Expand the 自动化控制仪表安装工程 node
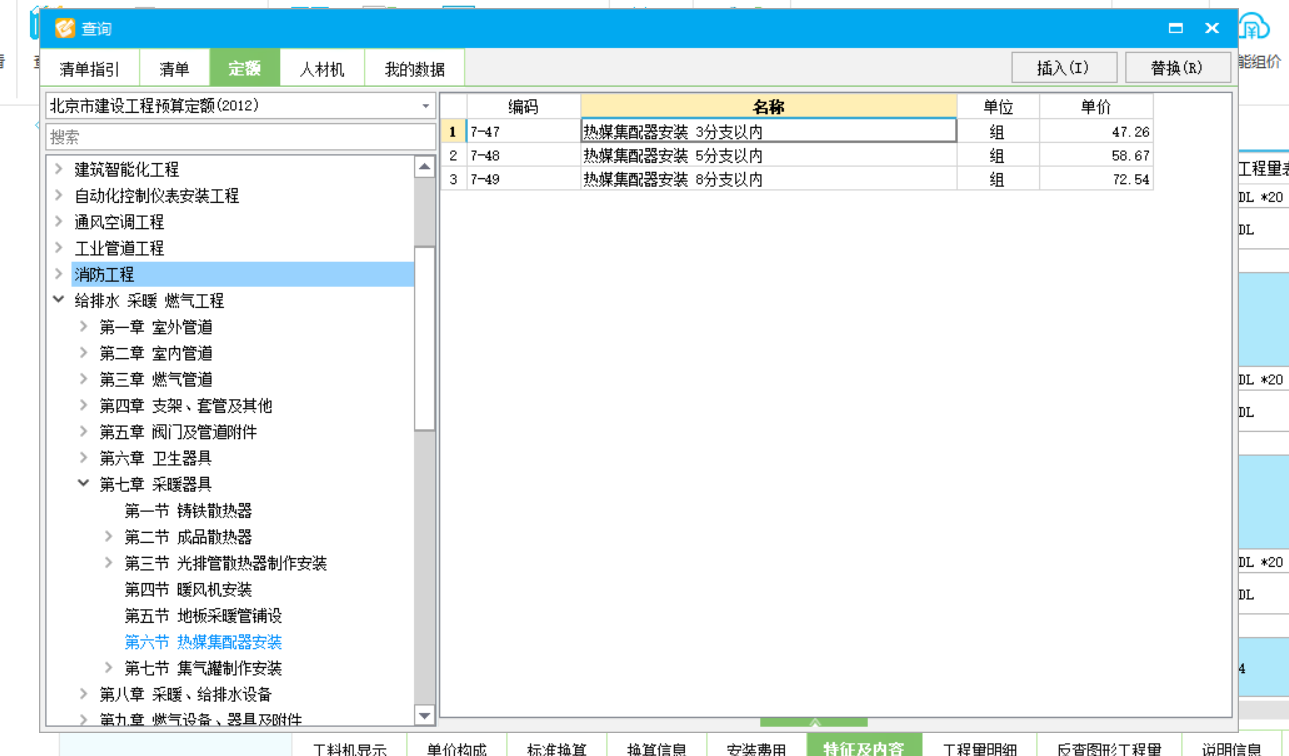The height and width of the screenshot is (756, 1289). click(x=59, y=195)
